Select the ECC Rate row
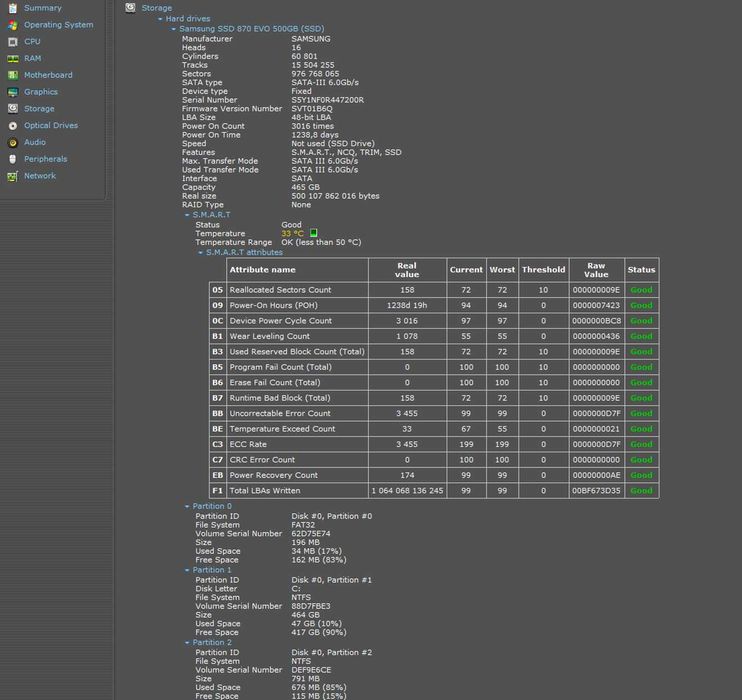The width and height of the screenshot is (742, 700). [x=434, y=444]
